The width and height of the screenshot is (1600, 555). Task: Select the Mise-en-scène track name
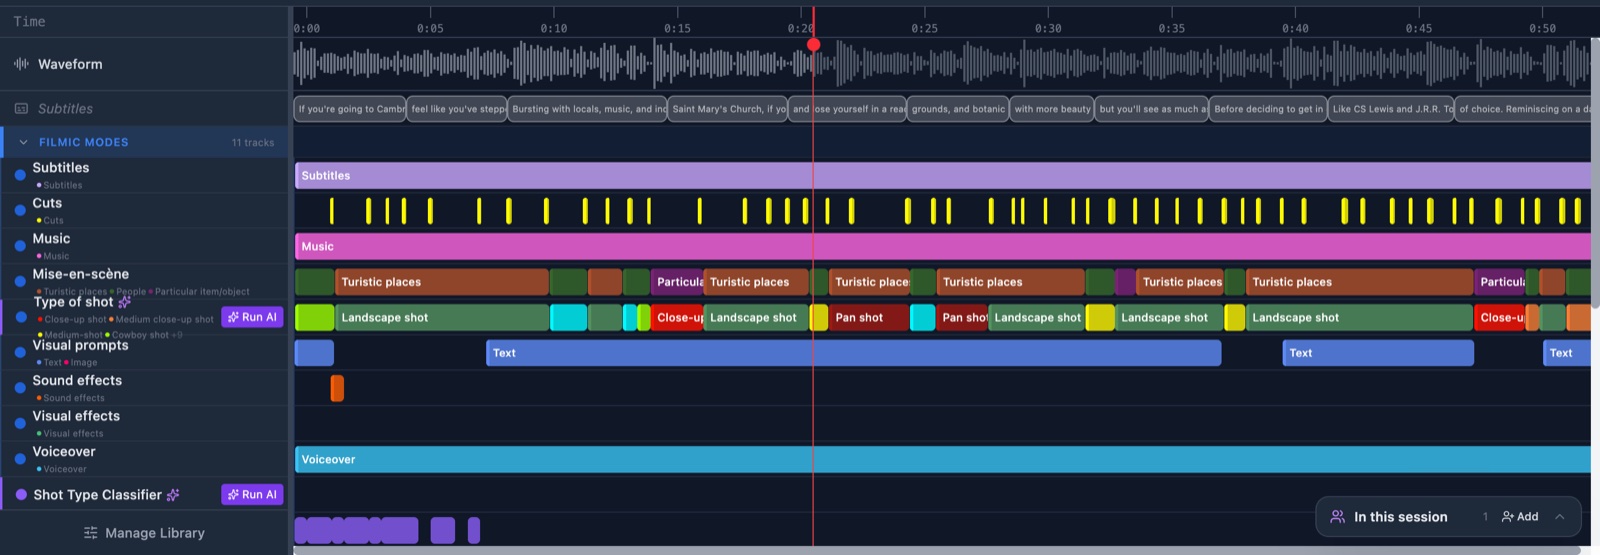[80, 274]
